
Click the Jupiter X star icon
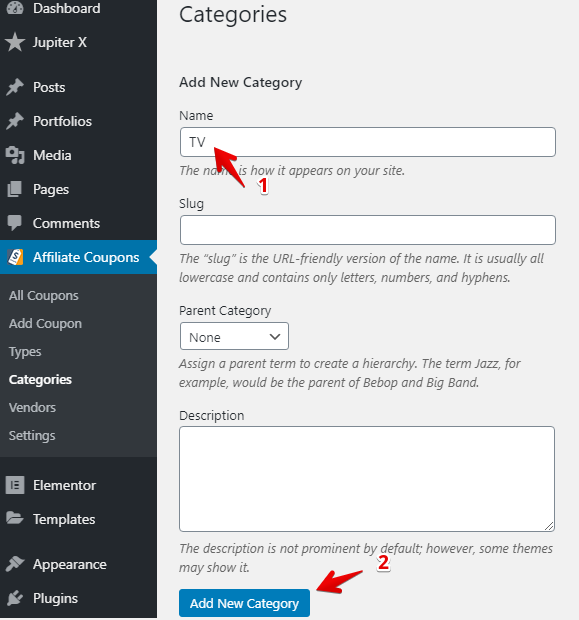pyautogui.click(x=15, y=42)
